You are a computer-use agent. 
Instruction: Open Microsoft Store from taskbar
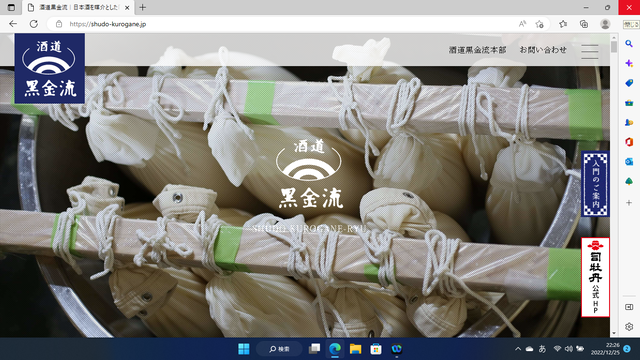pos(376,349)
